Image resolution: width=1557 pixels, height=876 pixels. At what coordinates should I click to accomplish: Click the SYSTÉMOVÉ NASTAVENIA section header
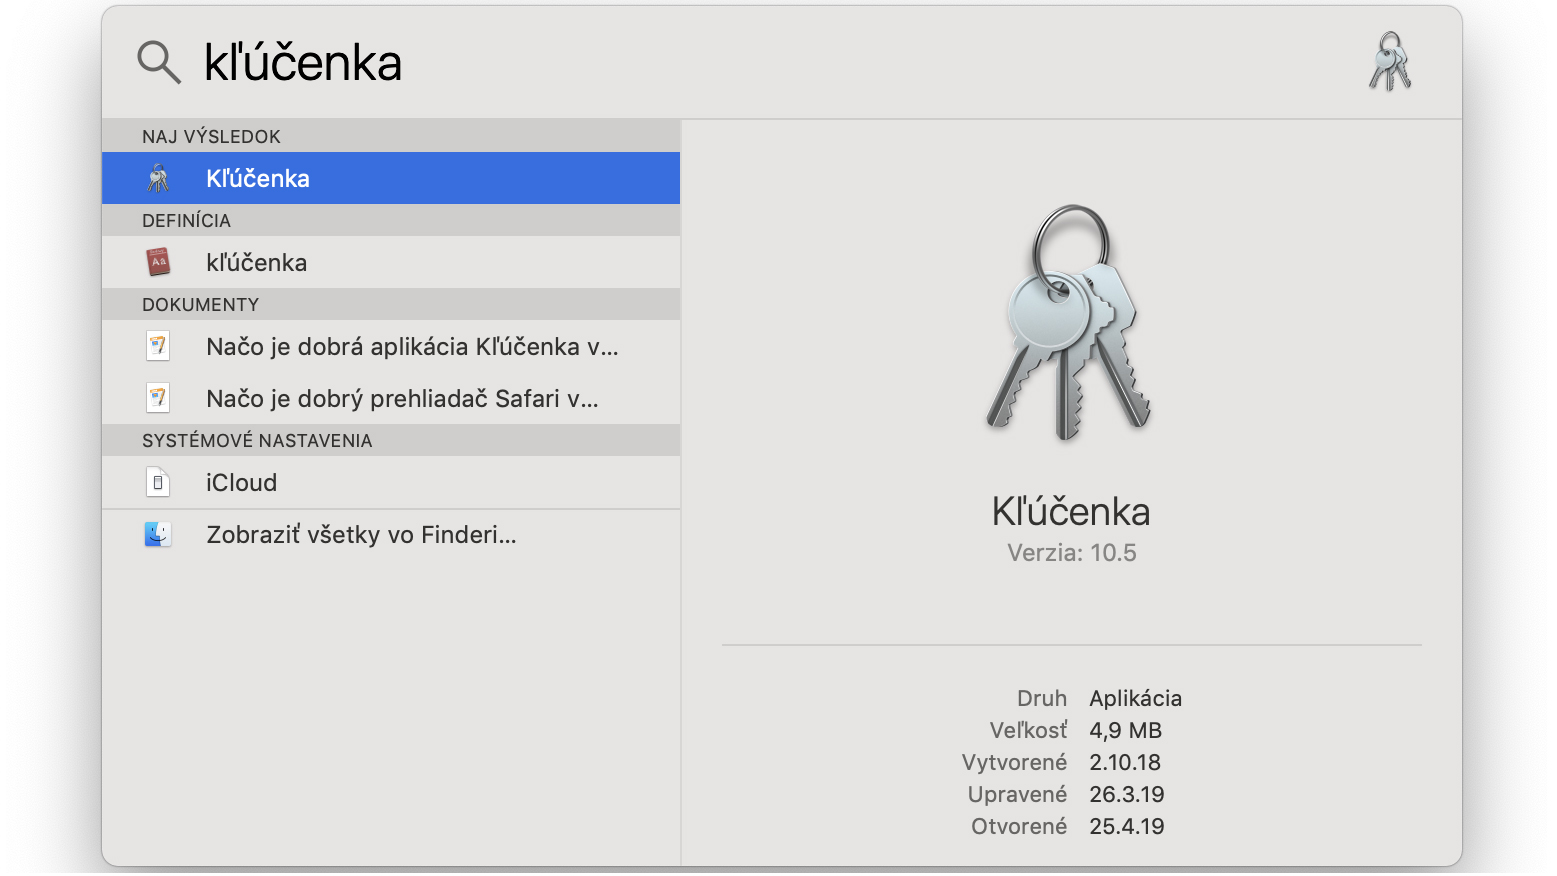391,440
